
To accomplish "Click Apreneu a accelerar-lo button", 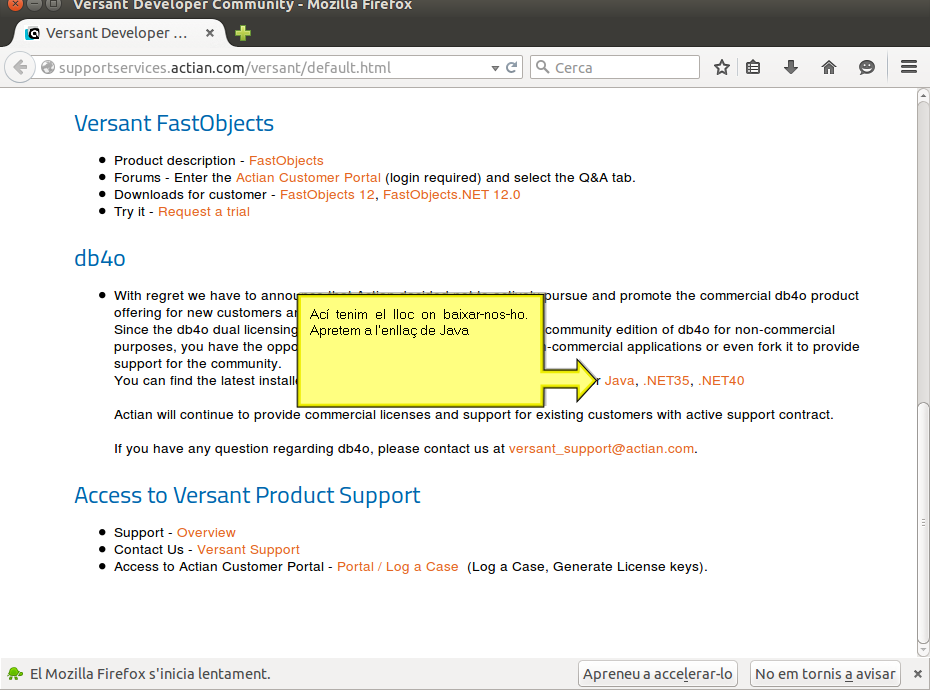I will (x=657, y=674).
